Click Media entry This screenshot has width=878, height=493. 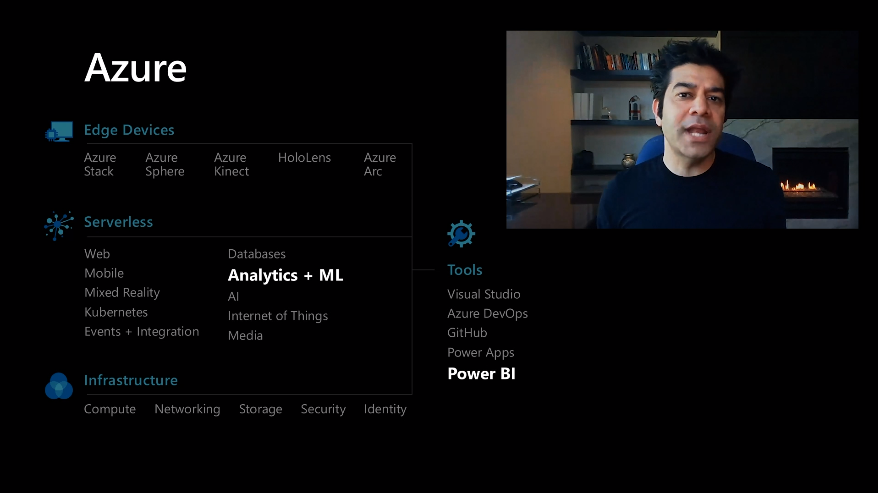click(245, 336)
